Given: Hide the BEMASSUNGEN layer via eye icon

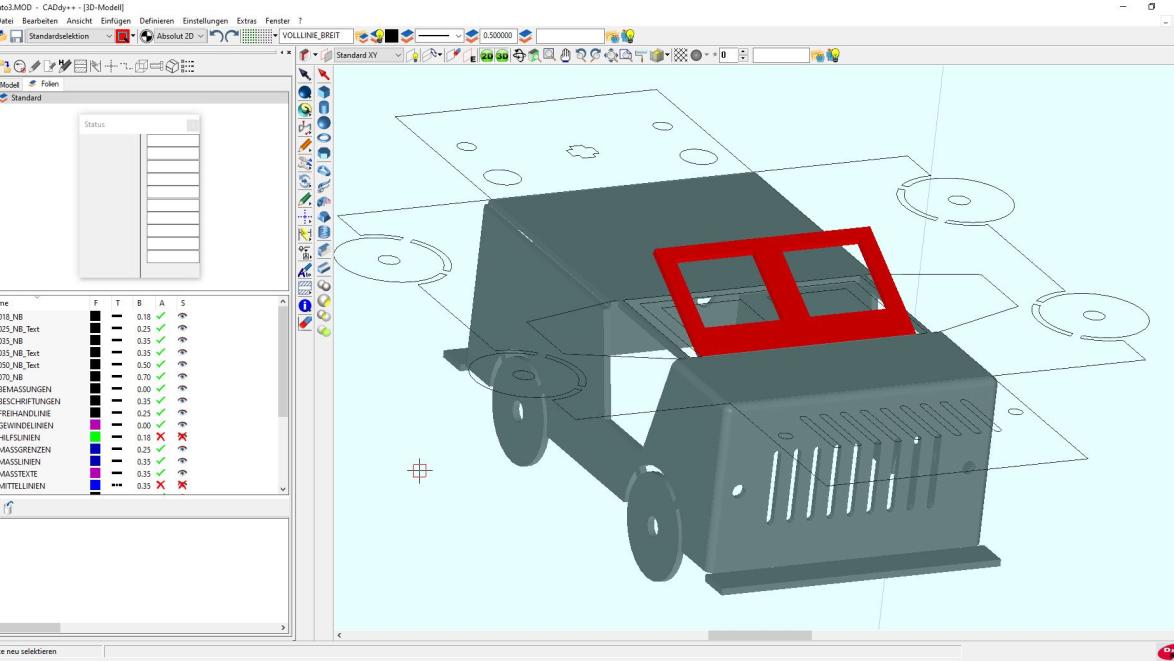Looking at the screenshot, I should point(182,389).
